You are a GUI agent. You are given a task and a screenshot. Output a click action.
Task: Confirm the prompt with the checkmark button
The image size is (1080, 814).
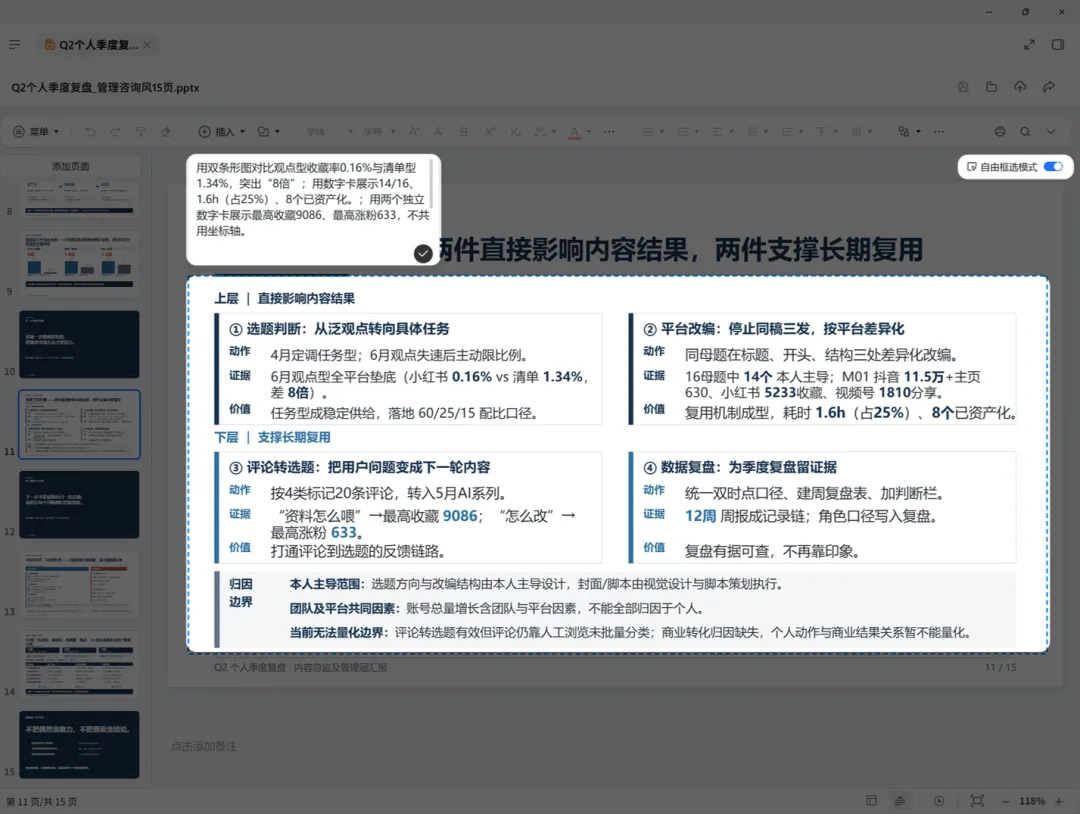423,253
